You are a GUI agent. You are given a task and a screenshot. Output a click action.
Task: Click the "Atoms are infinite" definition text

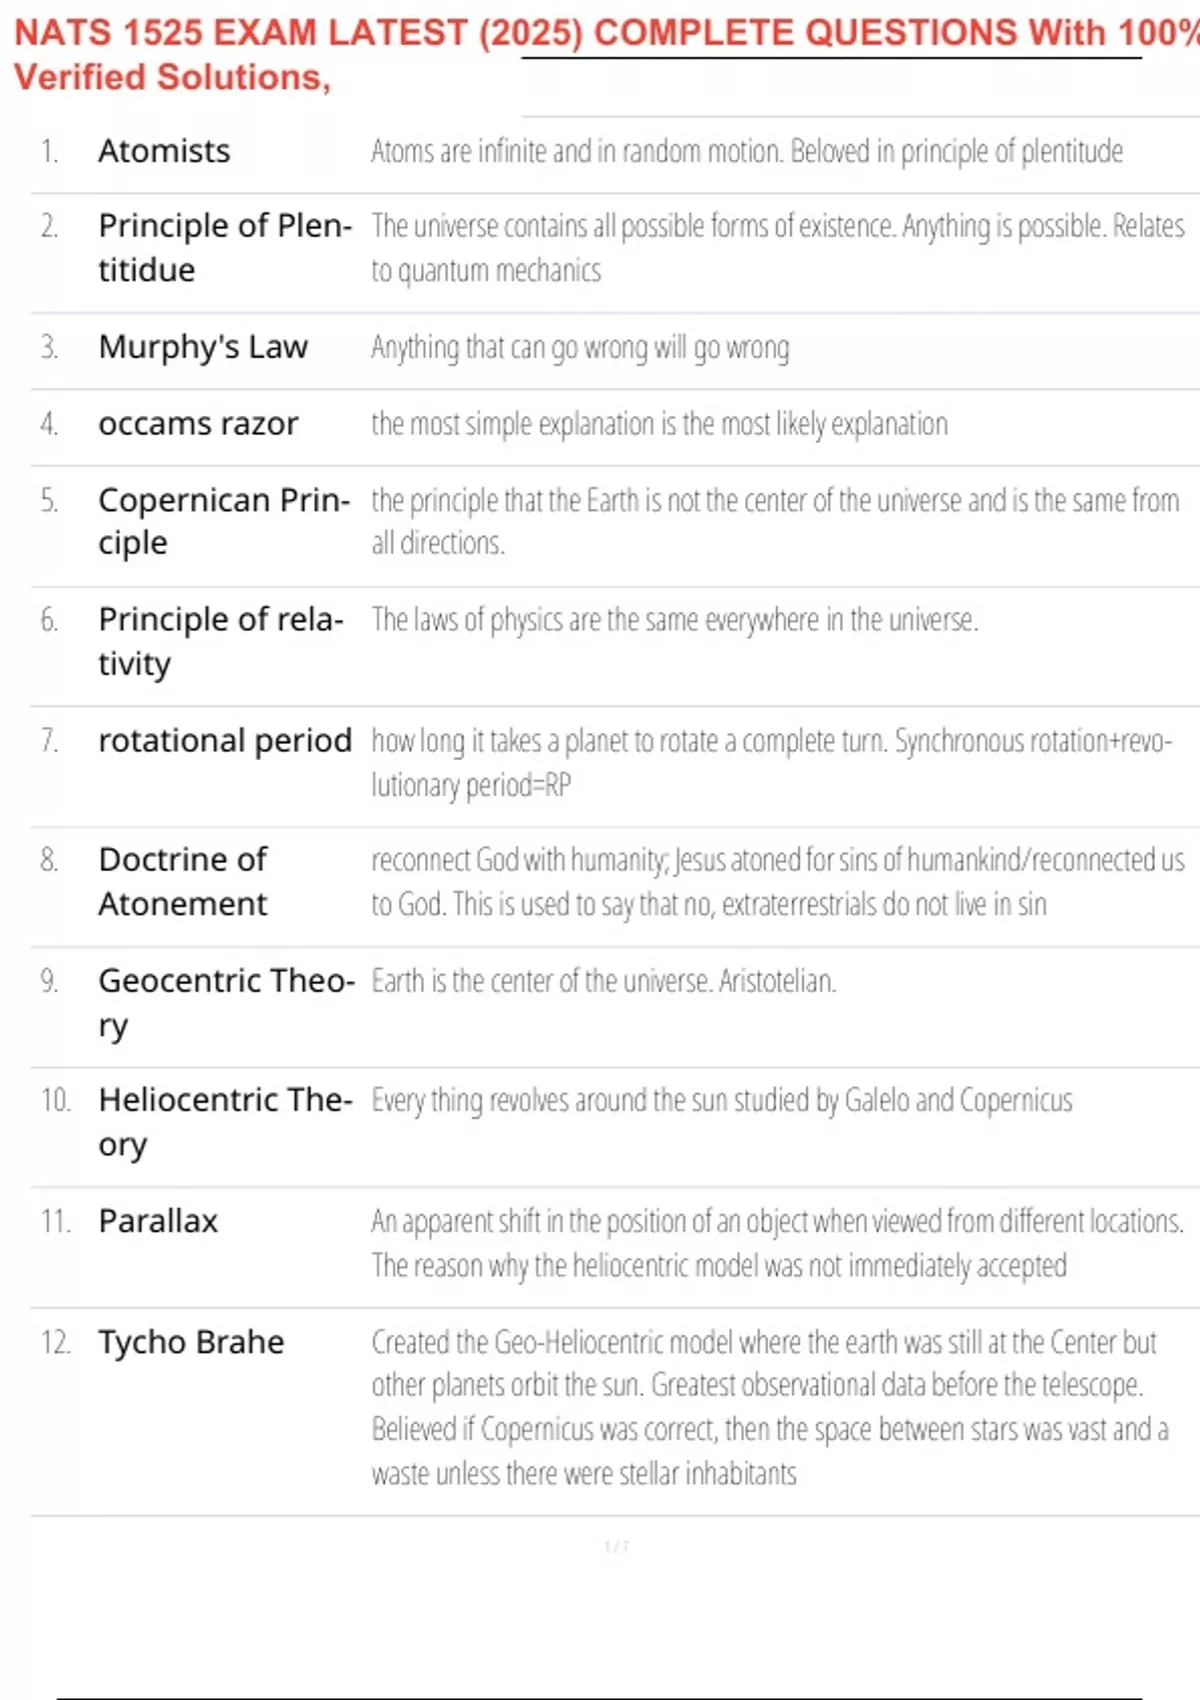pos(746,151)
